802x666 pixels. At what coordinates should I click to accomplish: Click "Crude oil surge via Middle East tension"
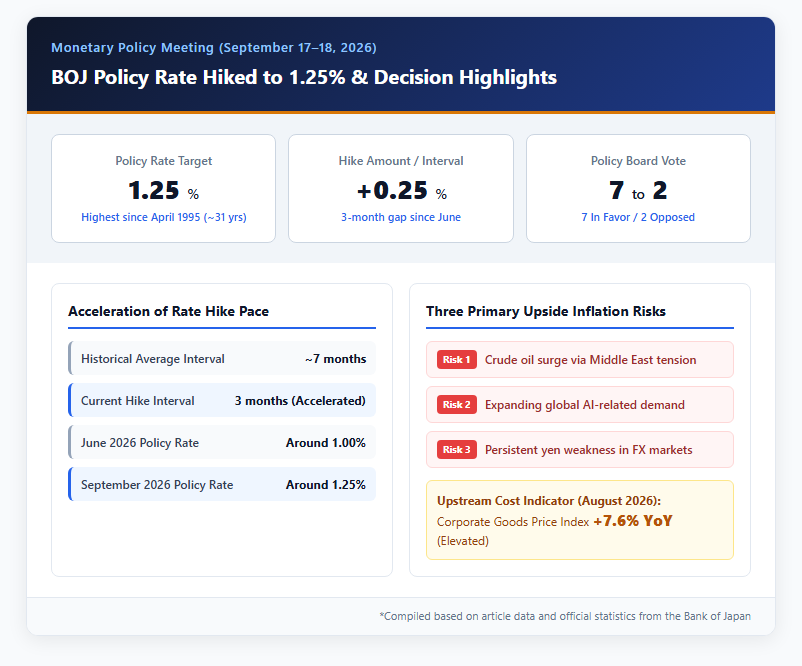pos(591,360)
